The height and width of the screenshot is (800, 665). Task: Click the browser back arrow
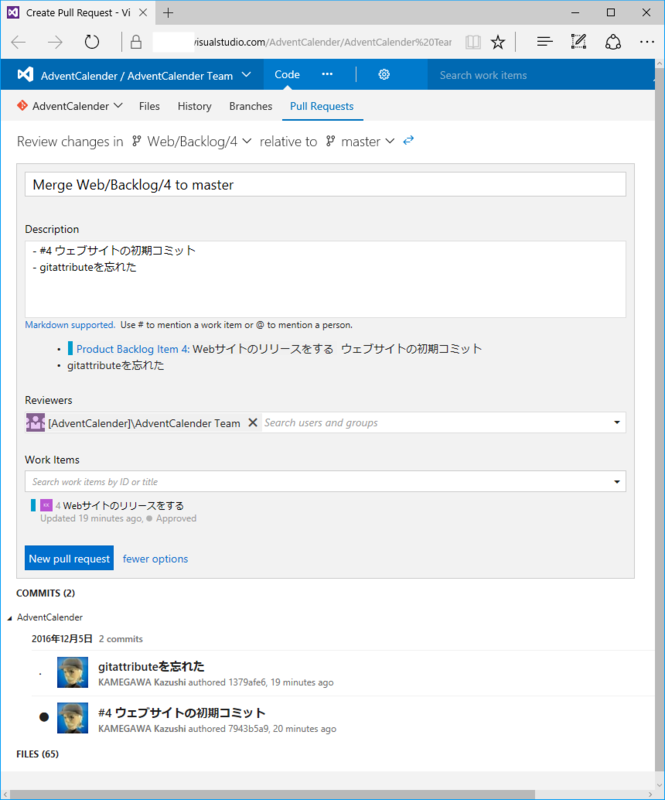[x=19, y=42]
